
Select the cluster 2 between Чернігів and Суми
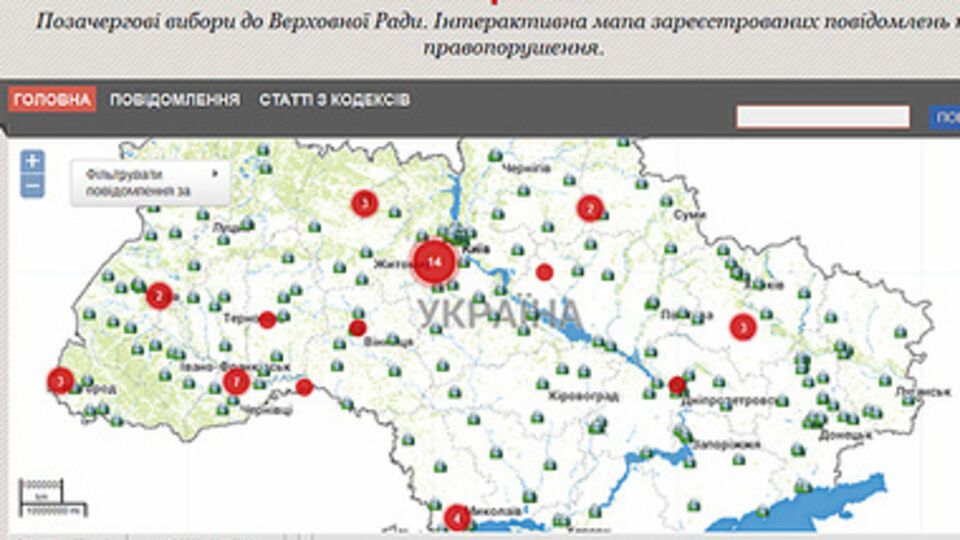[x=590, y=209]
